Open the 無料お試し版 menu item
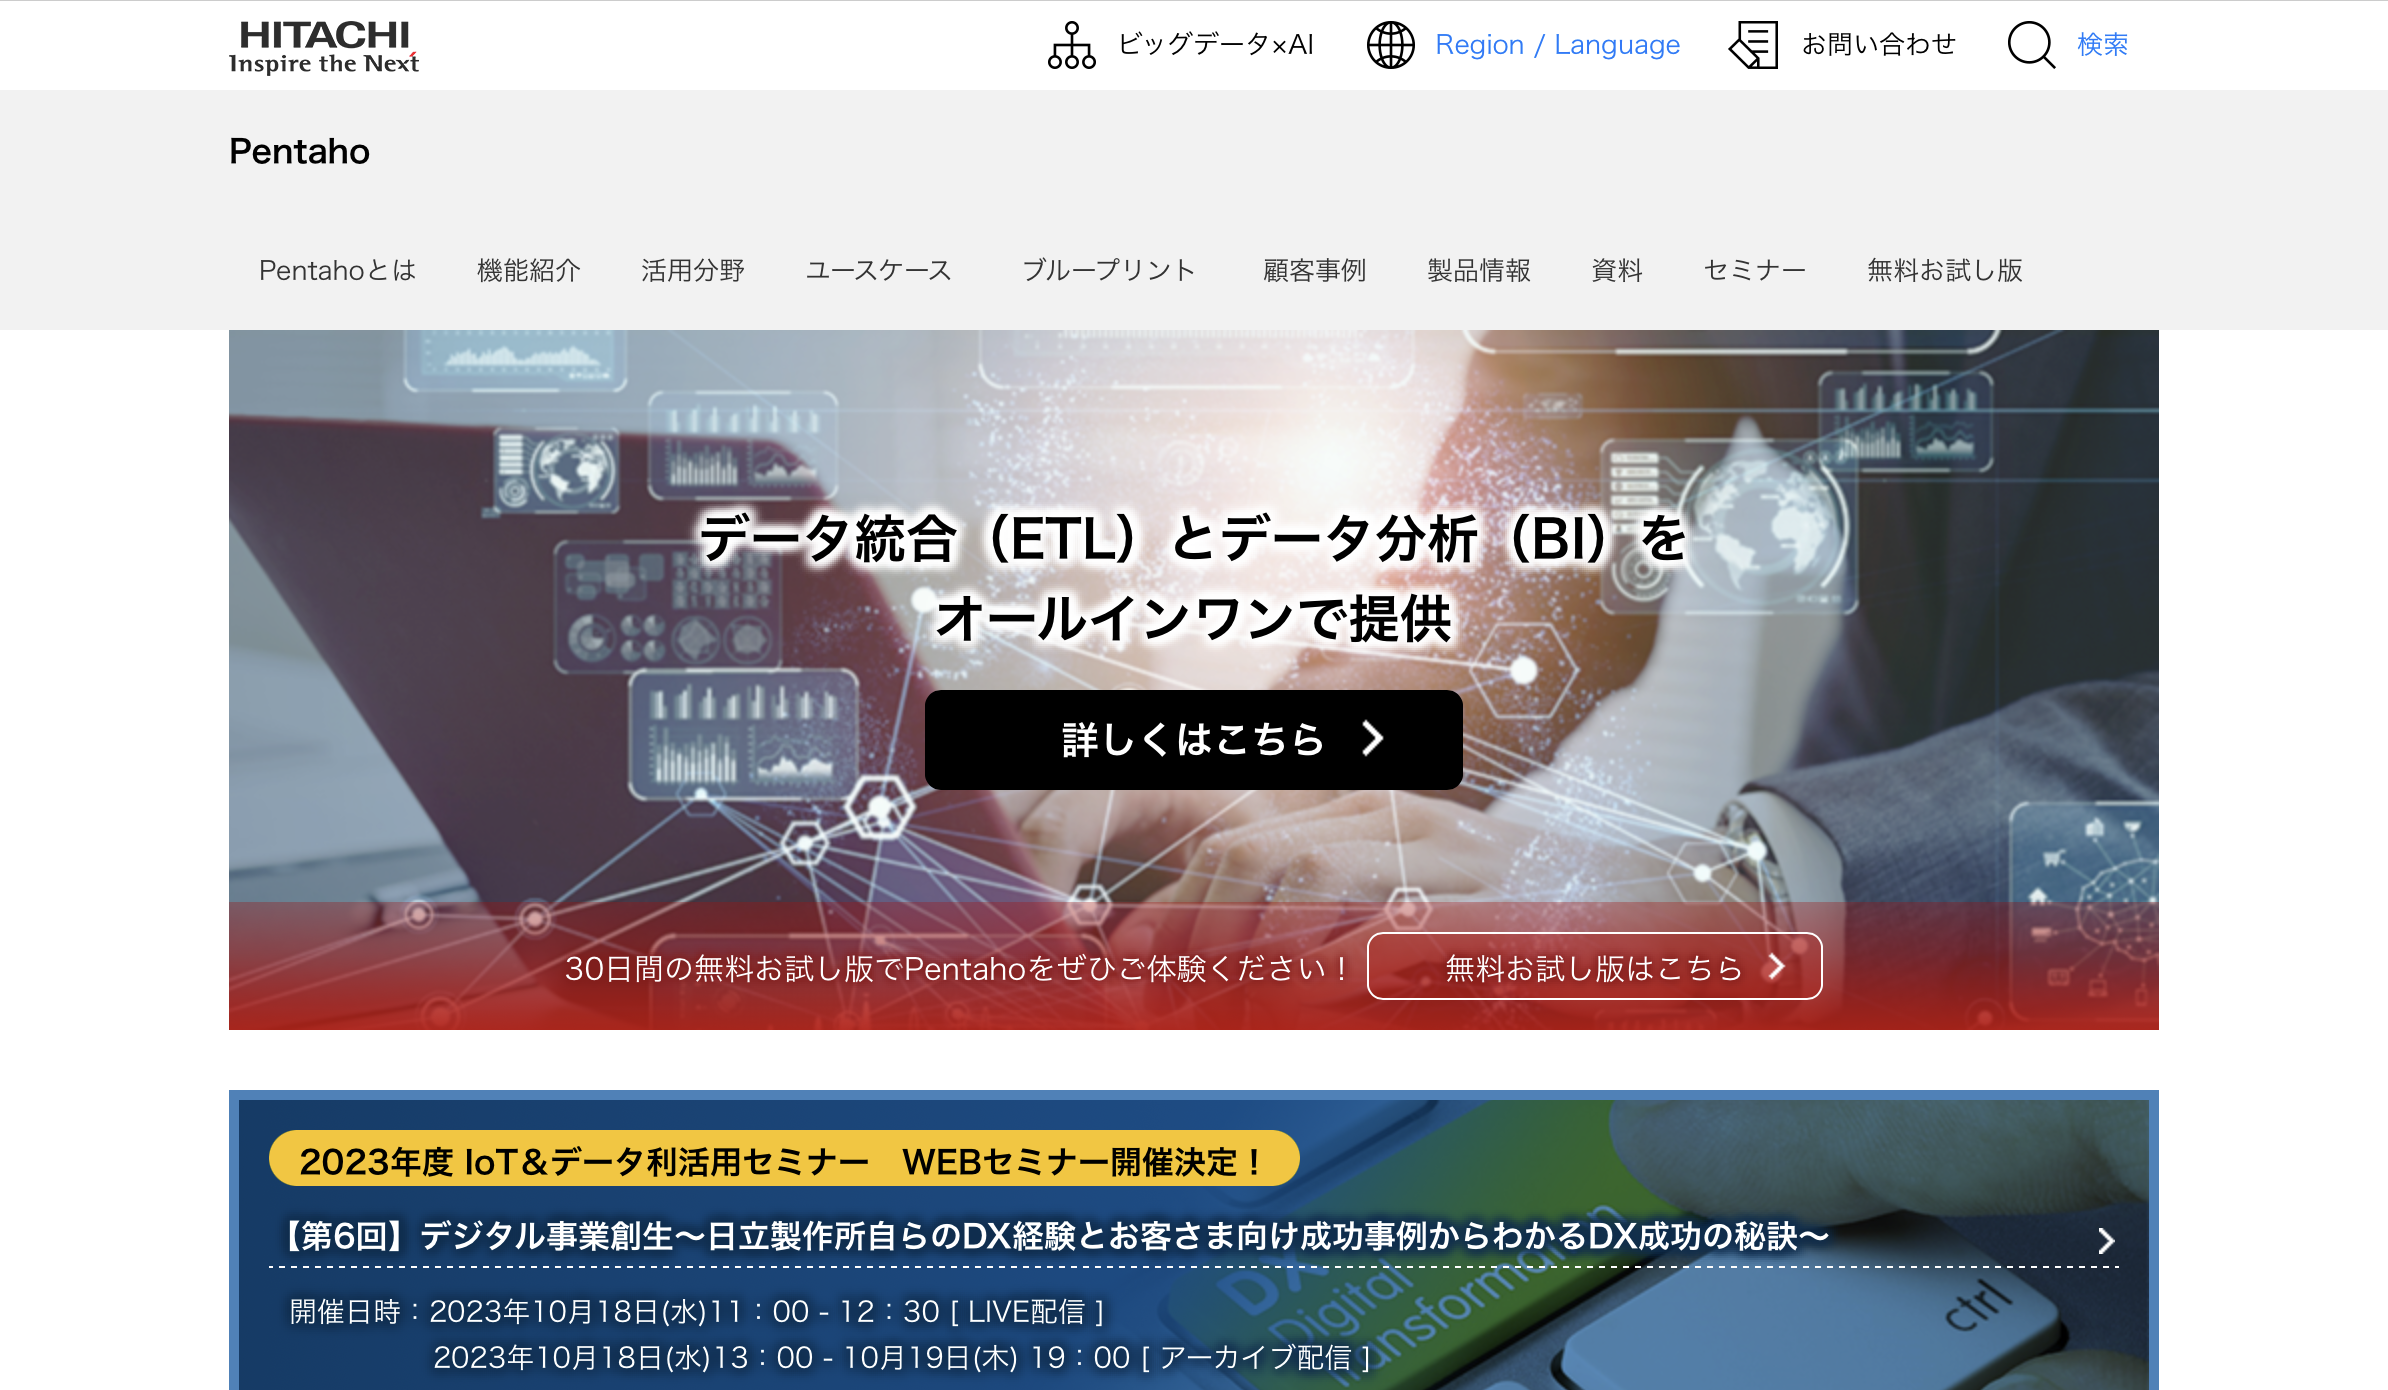Screen dimensions: 2388x1390 1945,270
